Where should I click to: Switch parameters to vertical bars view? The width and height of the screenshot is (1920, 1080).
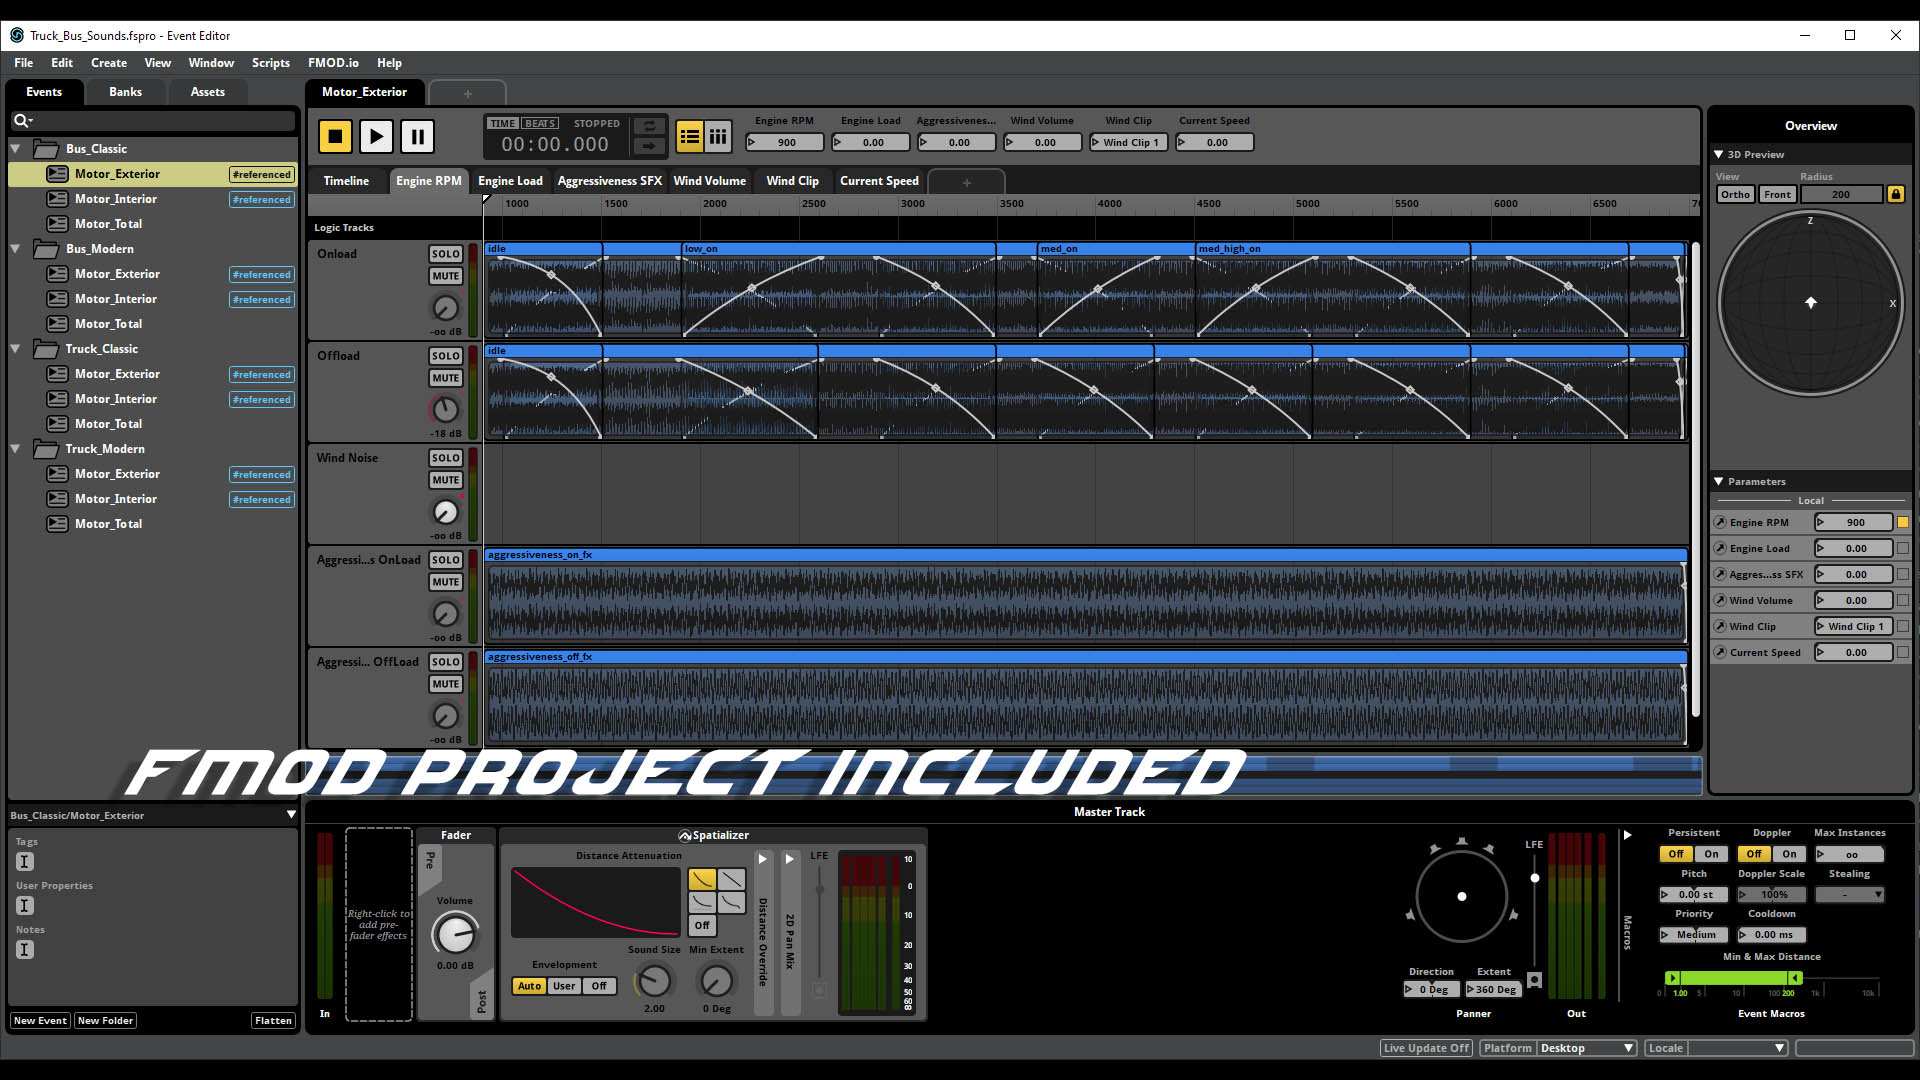click(x=718, y=137)
